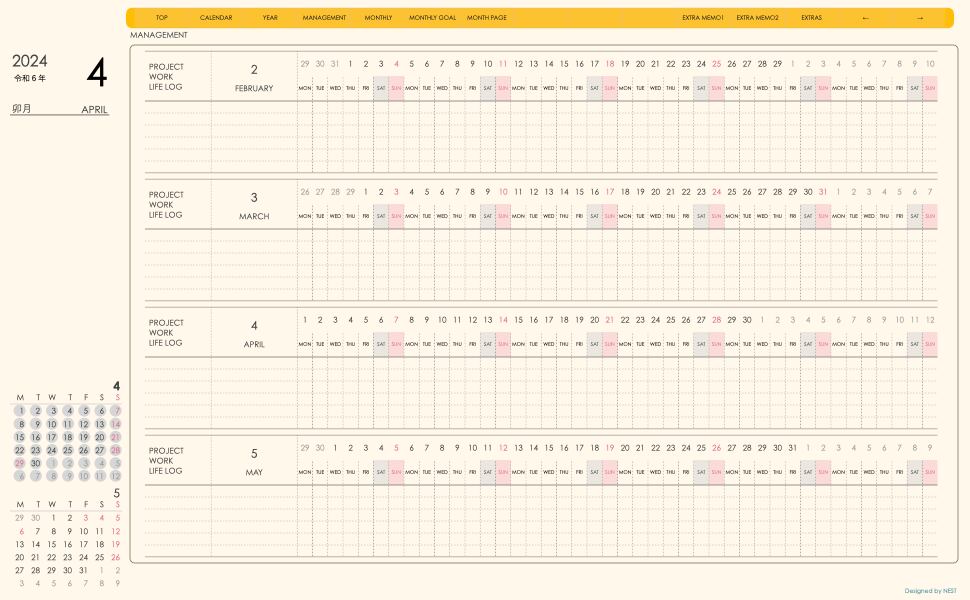The image size is (970, 600).
Task: Go to the EXTRAS tab
Action: (x=811, y=18)
